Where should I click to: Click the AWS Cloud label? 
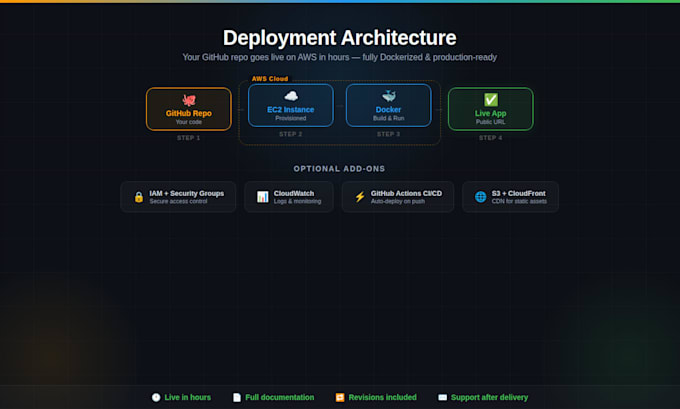point(270,79)
